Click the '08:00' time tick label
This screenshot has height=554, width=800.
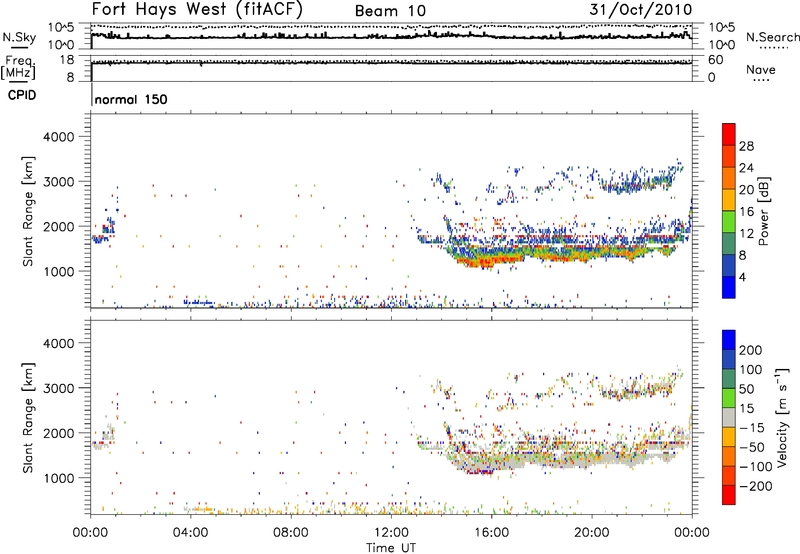pos(291,533)
